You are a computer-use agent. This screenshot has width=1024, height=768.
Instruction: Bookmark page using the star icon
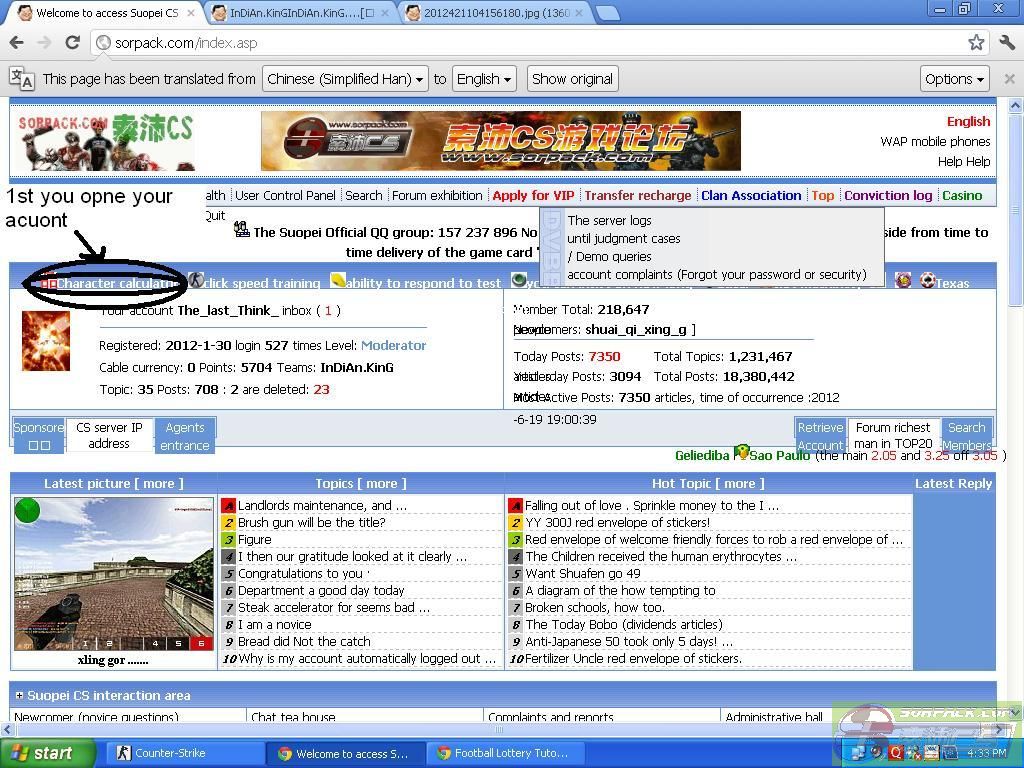coord(976,43)
